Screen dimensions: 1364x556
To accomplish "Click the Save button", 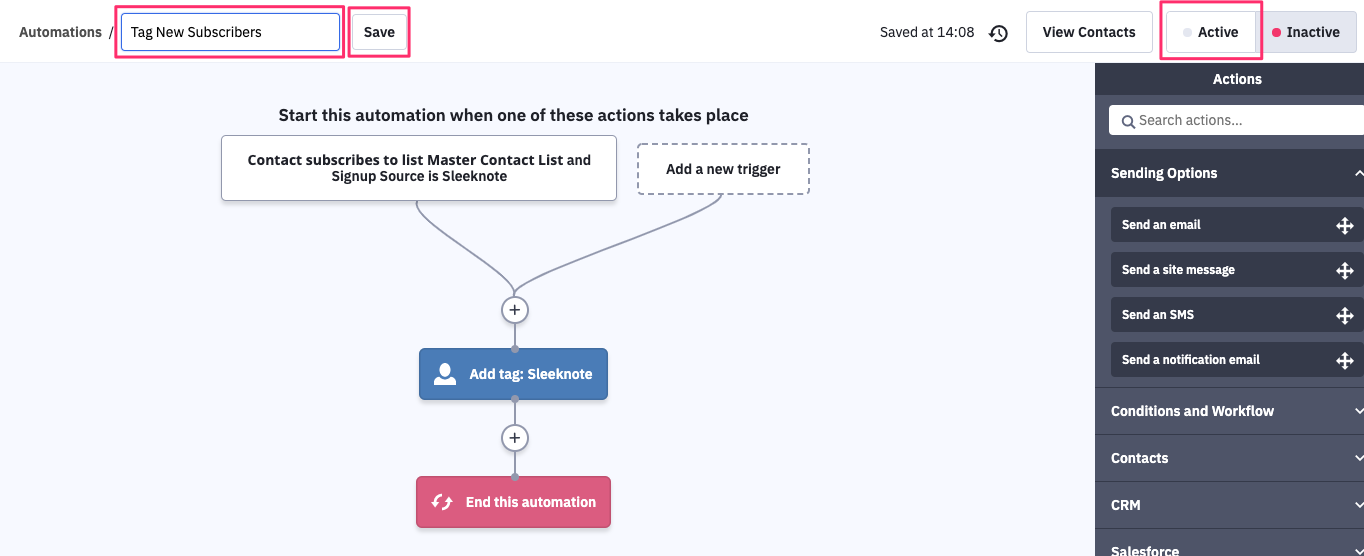I will pyautogui.click(x=379, y=32).
